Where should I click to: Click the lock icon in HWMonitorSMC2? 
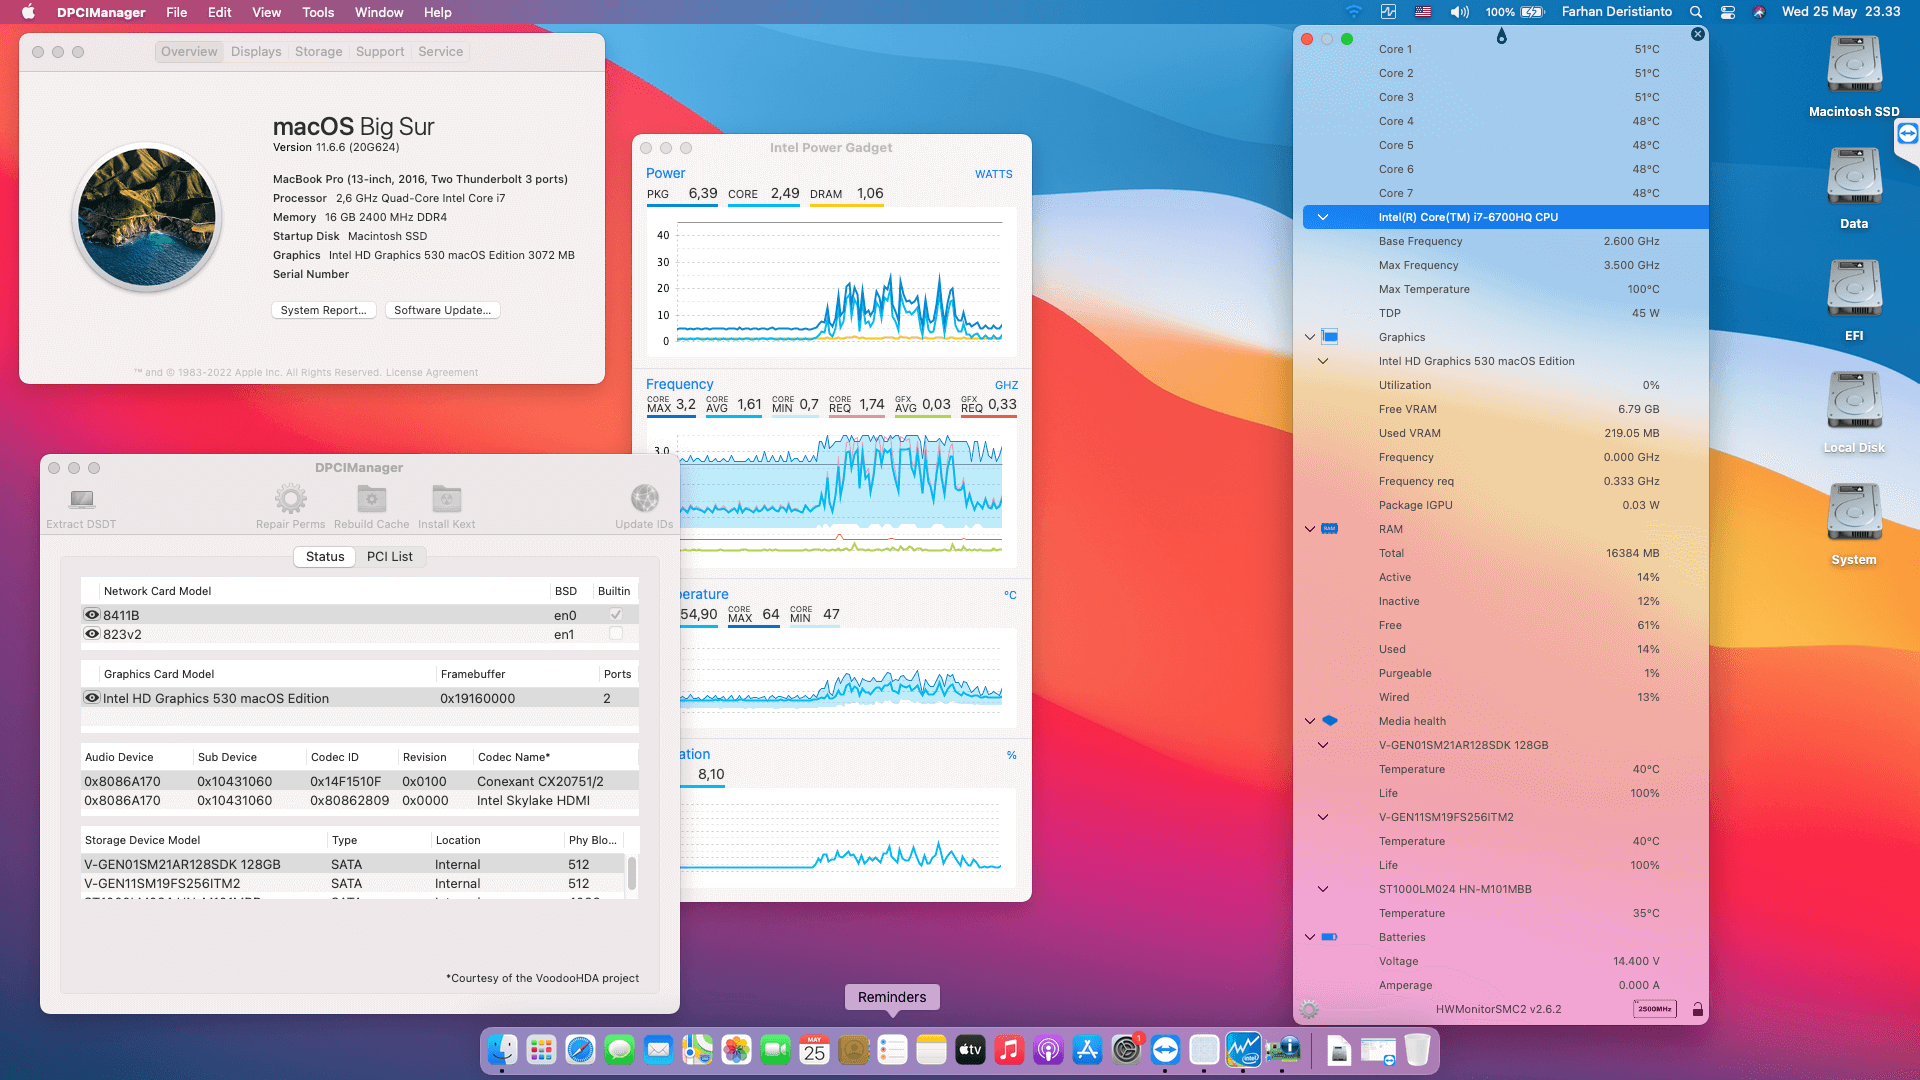pos(1697,1010)
